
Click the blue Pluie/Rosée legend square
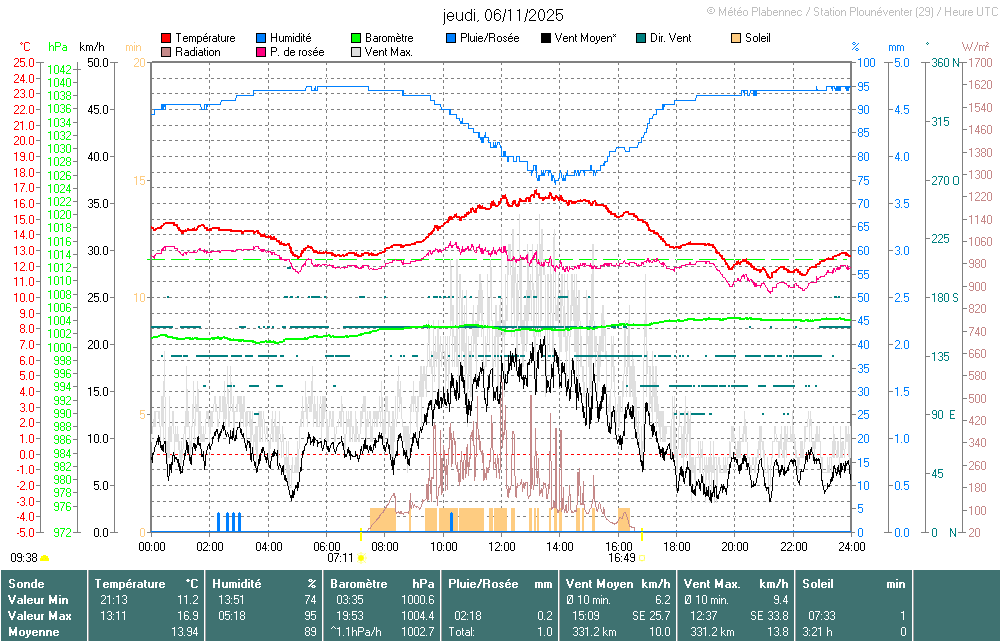tap(451, 38)
